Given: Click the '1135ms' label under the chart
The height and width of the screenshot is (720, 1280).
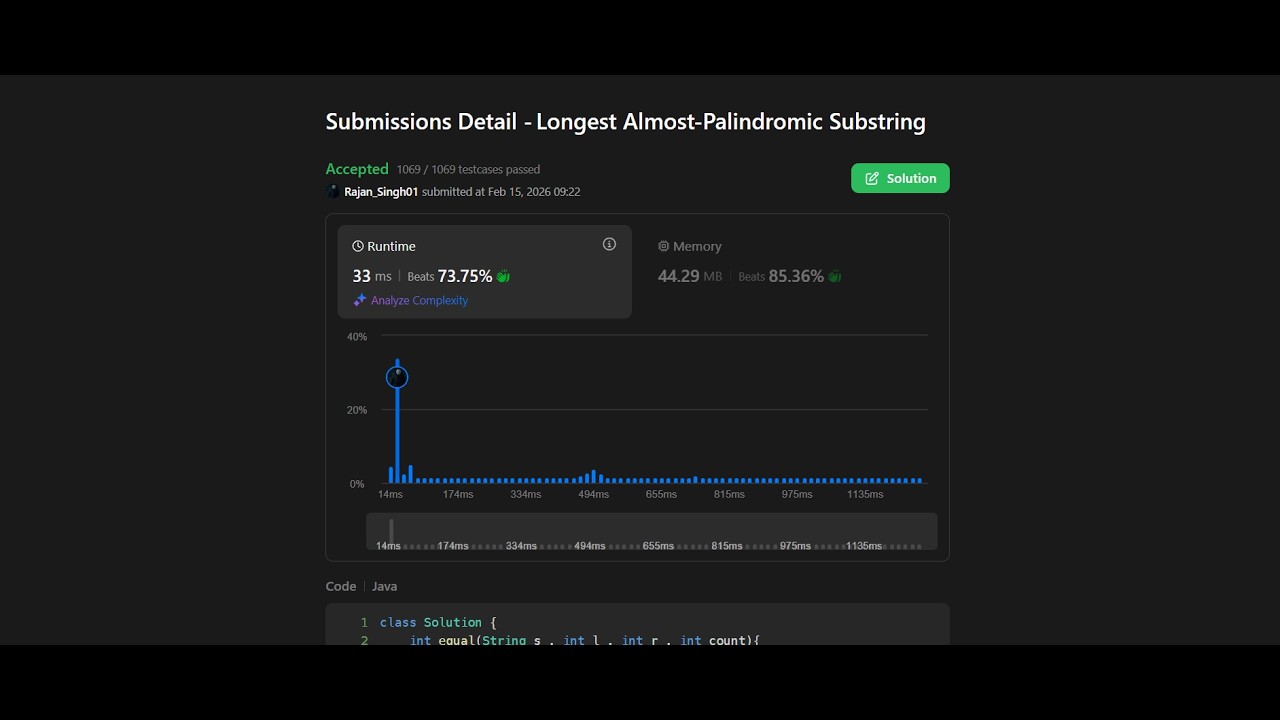Looking at the screenshot, I should (x=865, y=494).
